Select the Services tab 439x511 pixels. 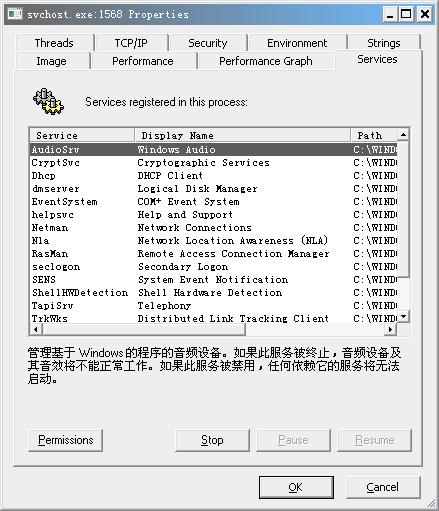pyautogui.click(x=377, y=59)
